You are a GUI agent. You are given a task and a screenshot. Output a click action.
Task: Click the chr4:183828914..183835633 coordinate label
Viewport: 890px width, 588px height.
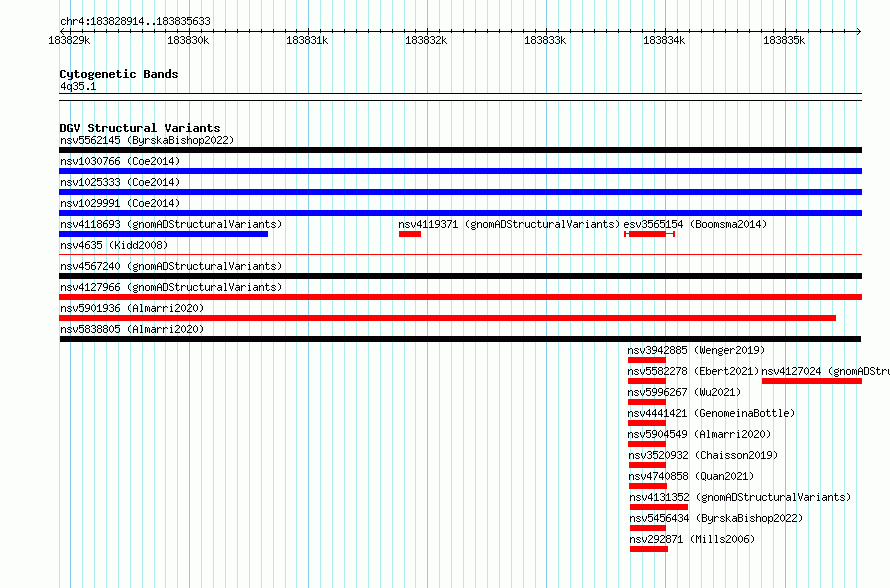coord(135,22)
